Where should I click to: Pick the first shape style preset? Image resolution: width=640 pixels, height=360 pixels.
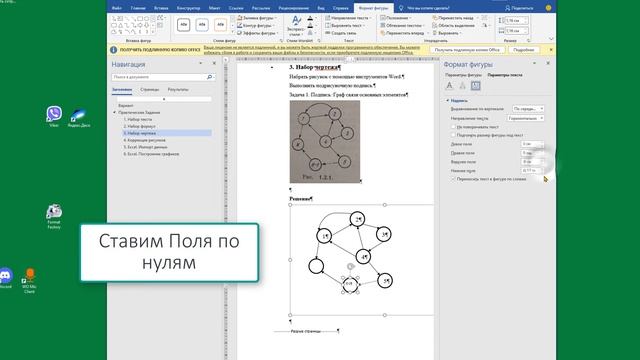[184, 25]
